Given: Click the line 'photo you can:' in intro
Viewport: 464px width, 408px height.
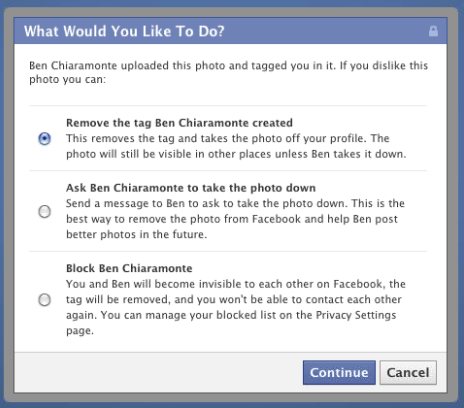Looking at the screenshot, I should pyautogui.click(x=67, y=80).
